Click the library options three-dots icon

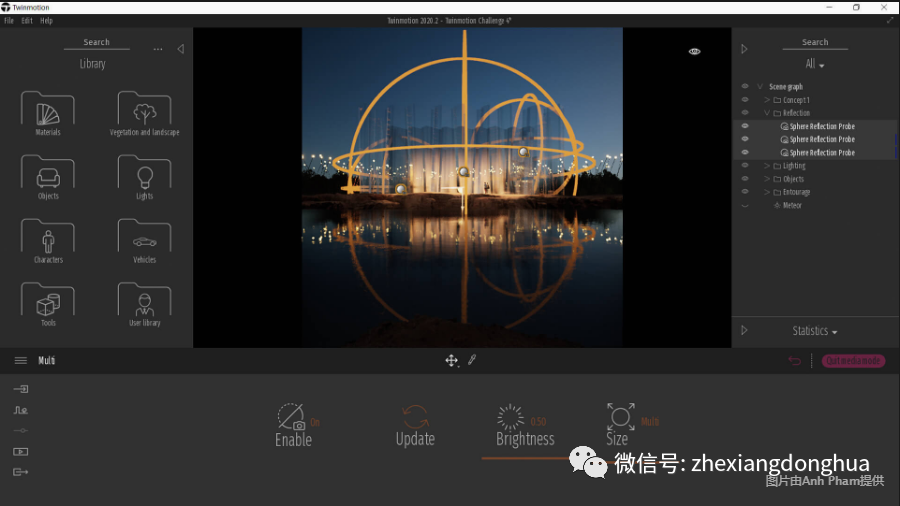(158, 49)
